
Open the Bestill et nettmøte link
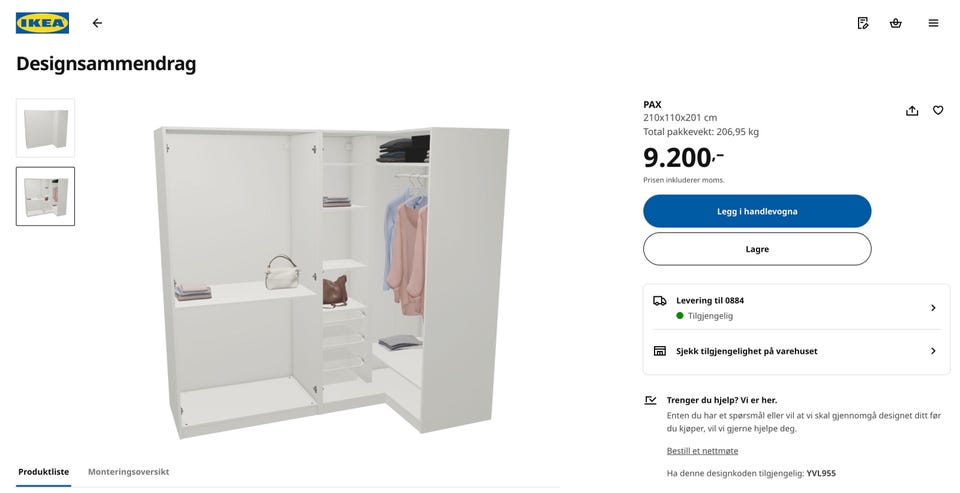(702, 451)
